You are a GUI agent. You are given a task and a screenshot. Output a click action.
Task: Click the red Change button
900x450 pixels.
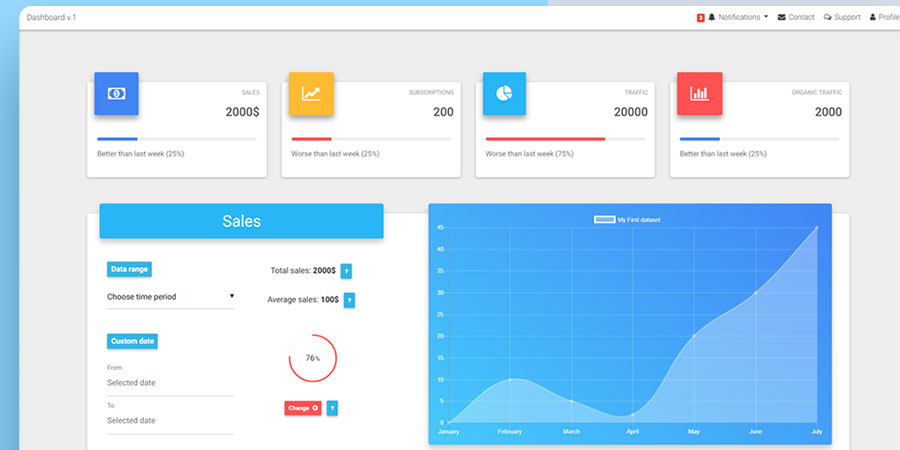pos(303,408)
